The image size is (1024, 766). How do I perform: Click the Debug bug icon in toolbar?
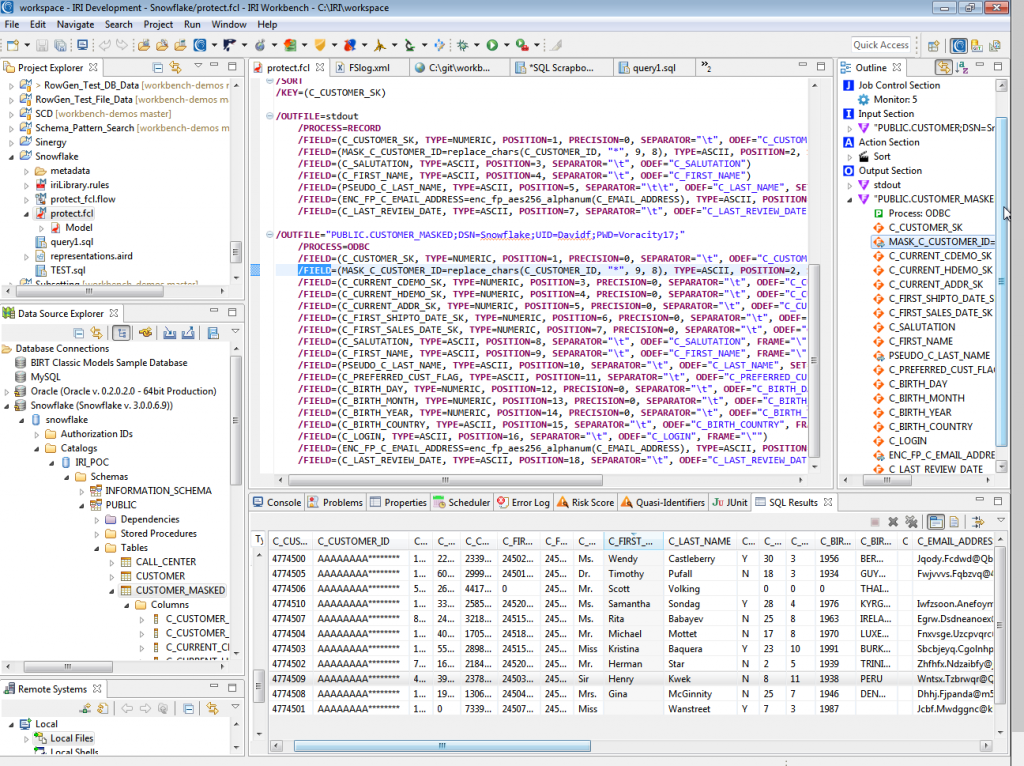pos(462,45)
